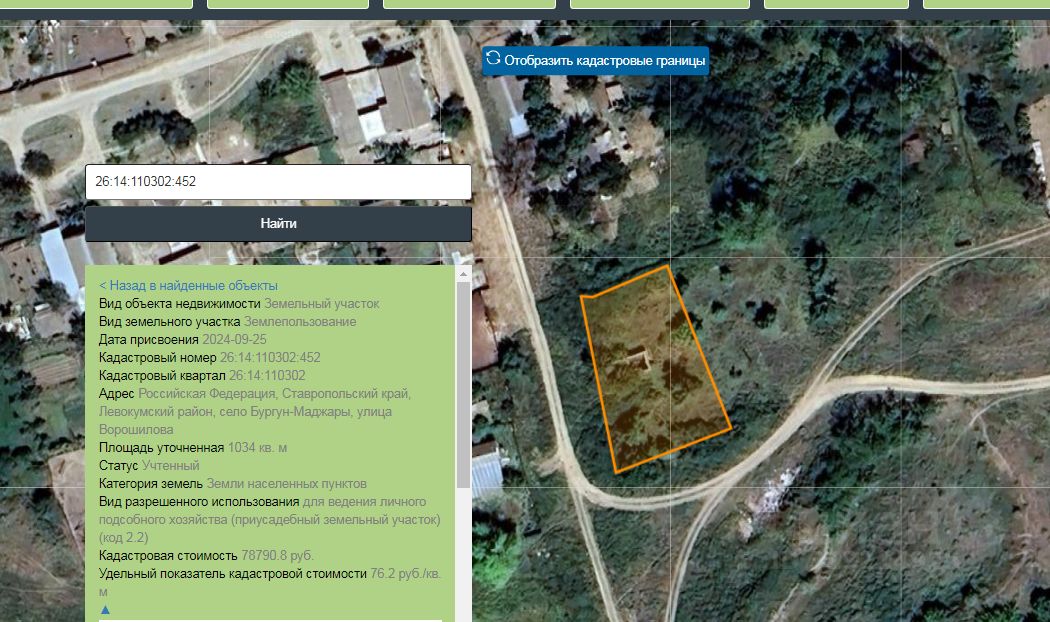The image size is (1050, 622).
Task: Click the Кадастровая стоимость value 78790.8 руб.
Action: (277, 556)
